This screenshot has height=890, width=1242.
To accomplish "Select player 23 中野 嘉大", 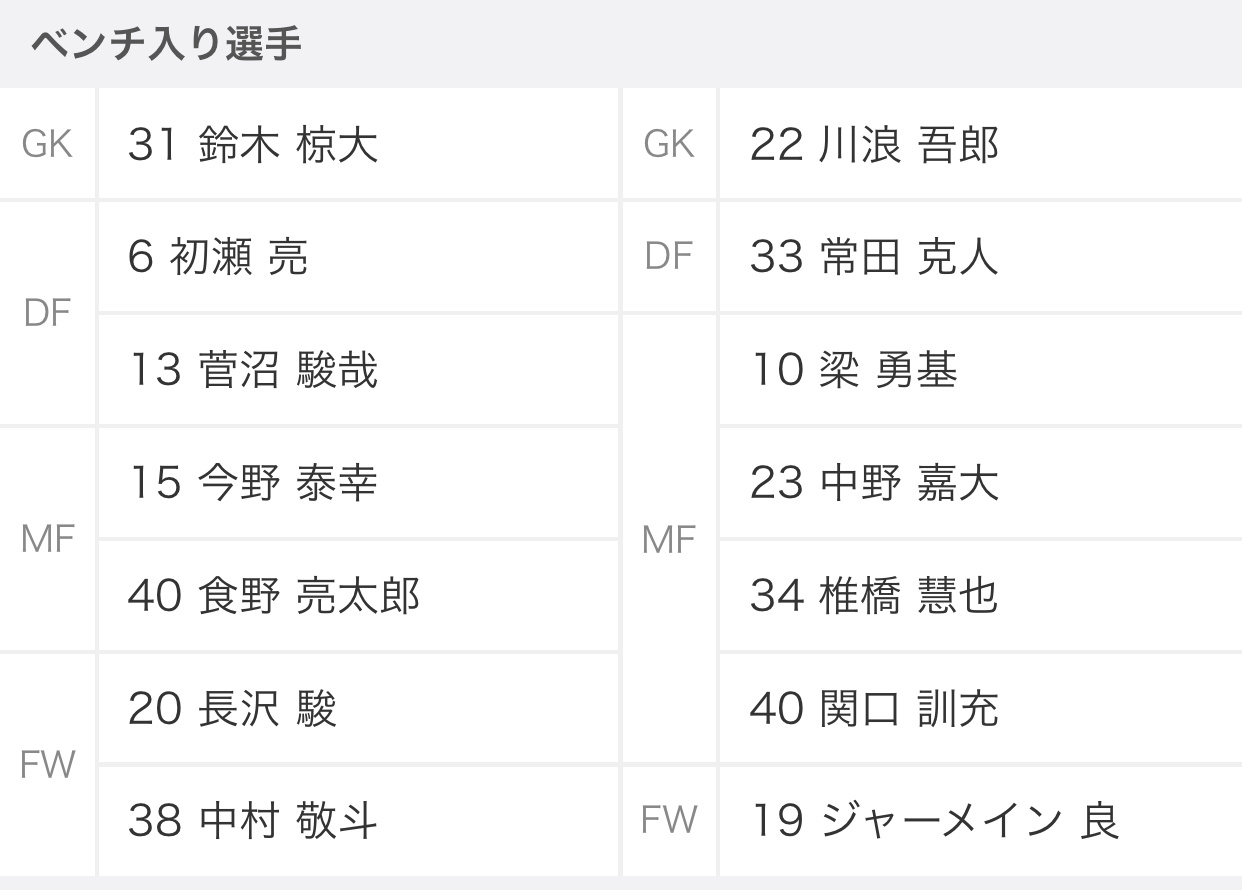I will tap(874, 484).
